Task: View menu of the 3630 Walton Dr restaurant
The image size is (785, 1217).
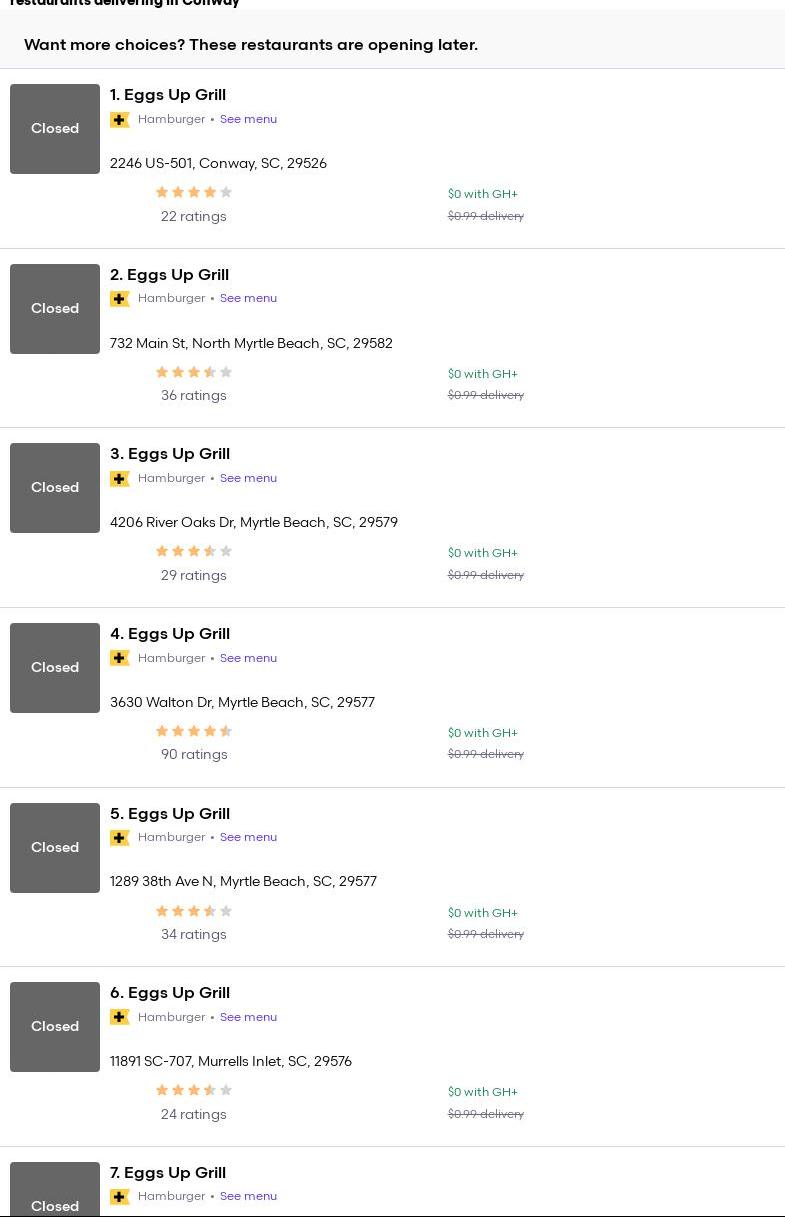Action: tap(248, 658)
